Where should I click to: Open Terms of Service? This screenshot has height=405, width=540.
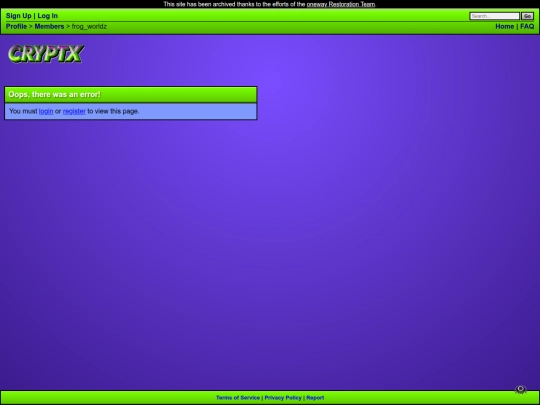click(x=238, y=398)
